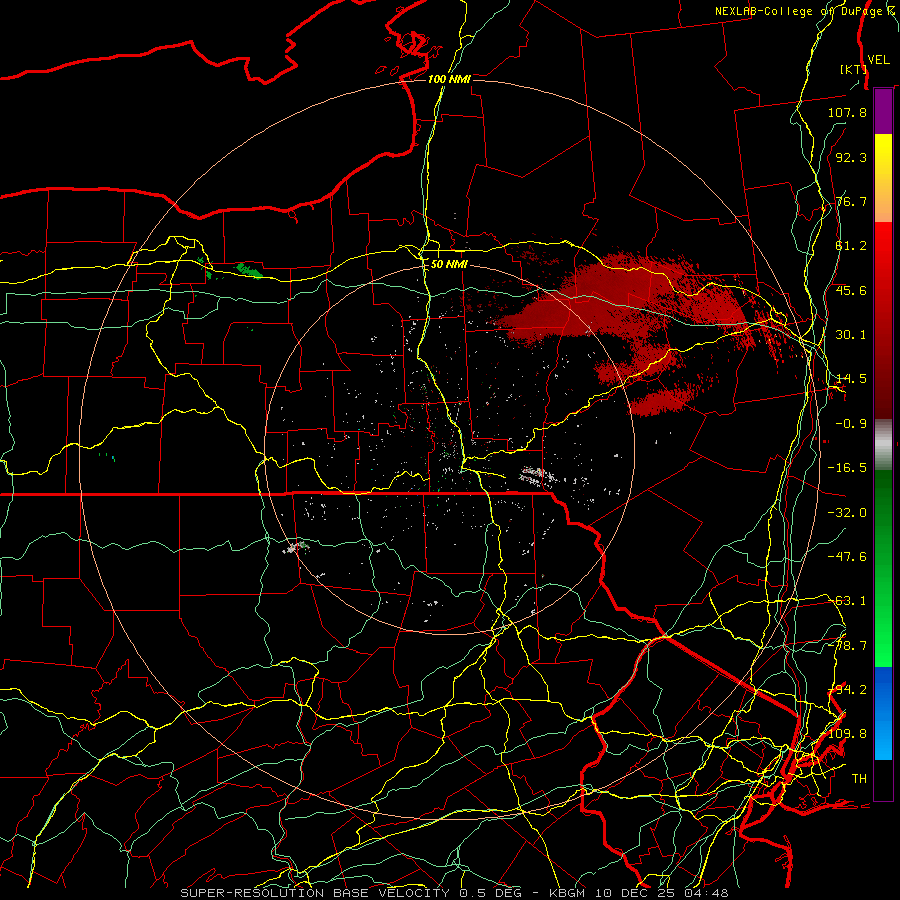Click the Super-Resolution Base Velocity caption
The image size is (900, 900).
coord(455,893)
